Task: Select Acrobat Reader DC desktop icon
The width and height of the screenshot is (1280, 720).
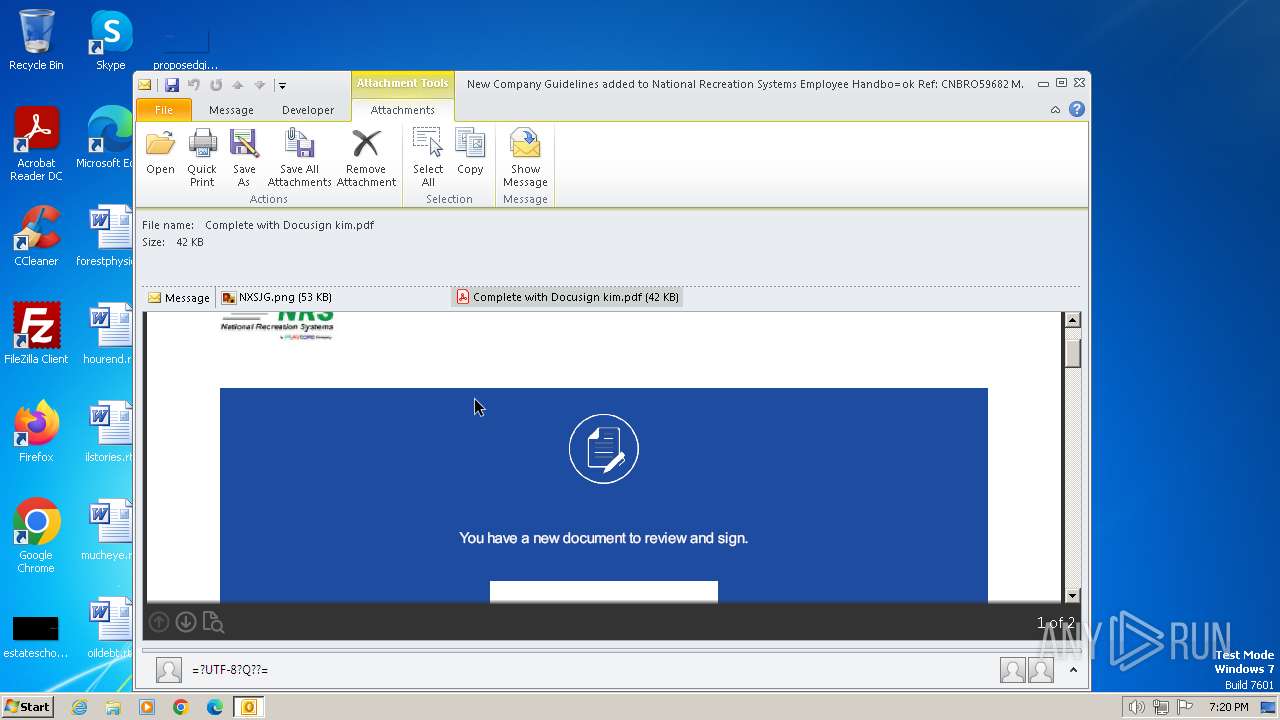Action: [x=36, y=145]
